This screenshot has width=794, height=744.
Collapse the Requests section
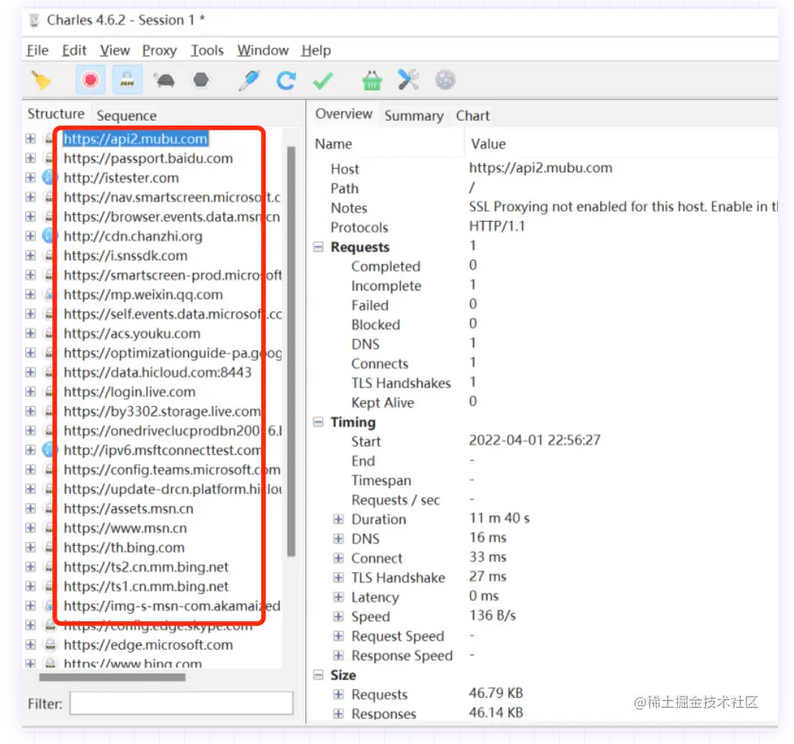point(319,247)
